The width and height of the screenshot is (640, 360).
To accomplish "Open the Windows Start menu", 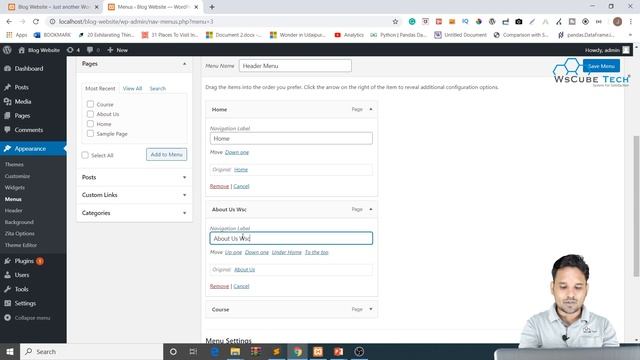I will click(10, 351).
